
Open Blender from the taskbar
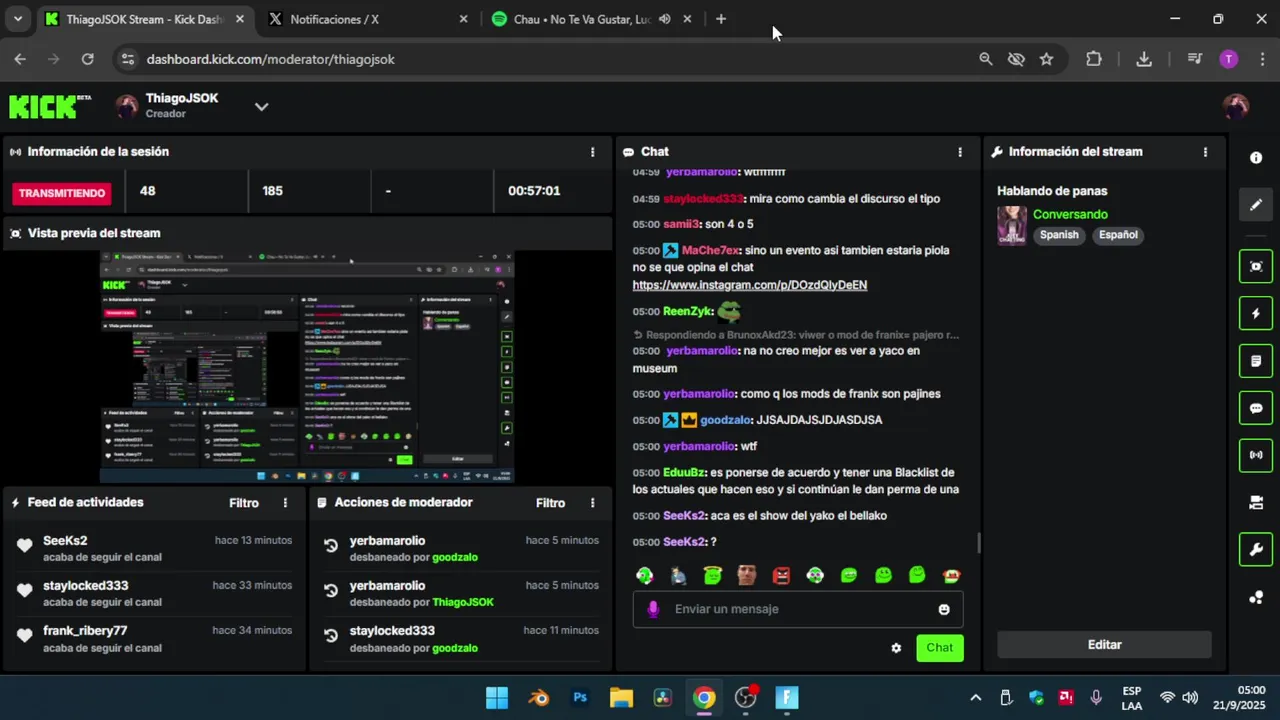pos(539,698)
